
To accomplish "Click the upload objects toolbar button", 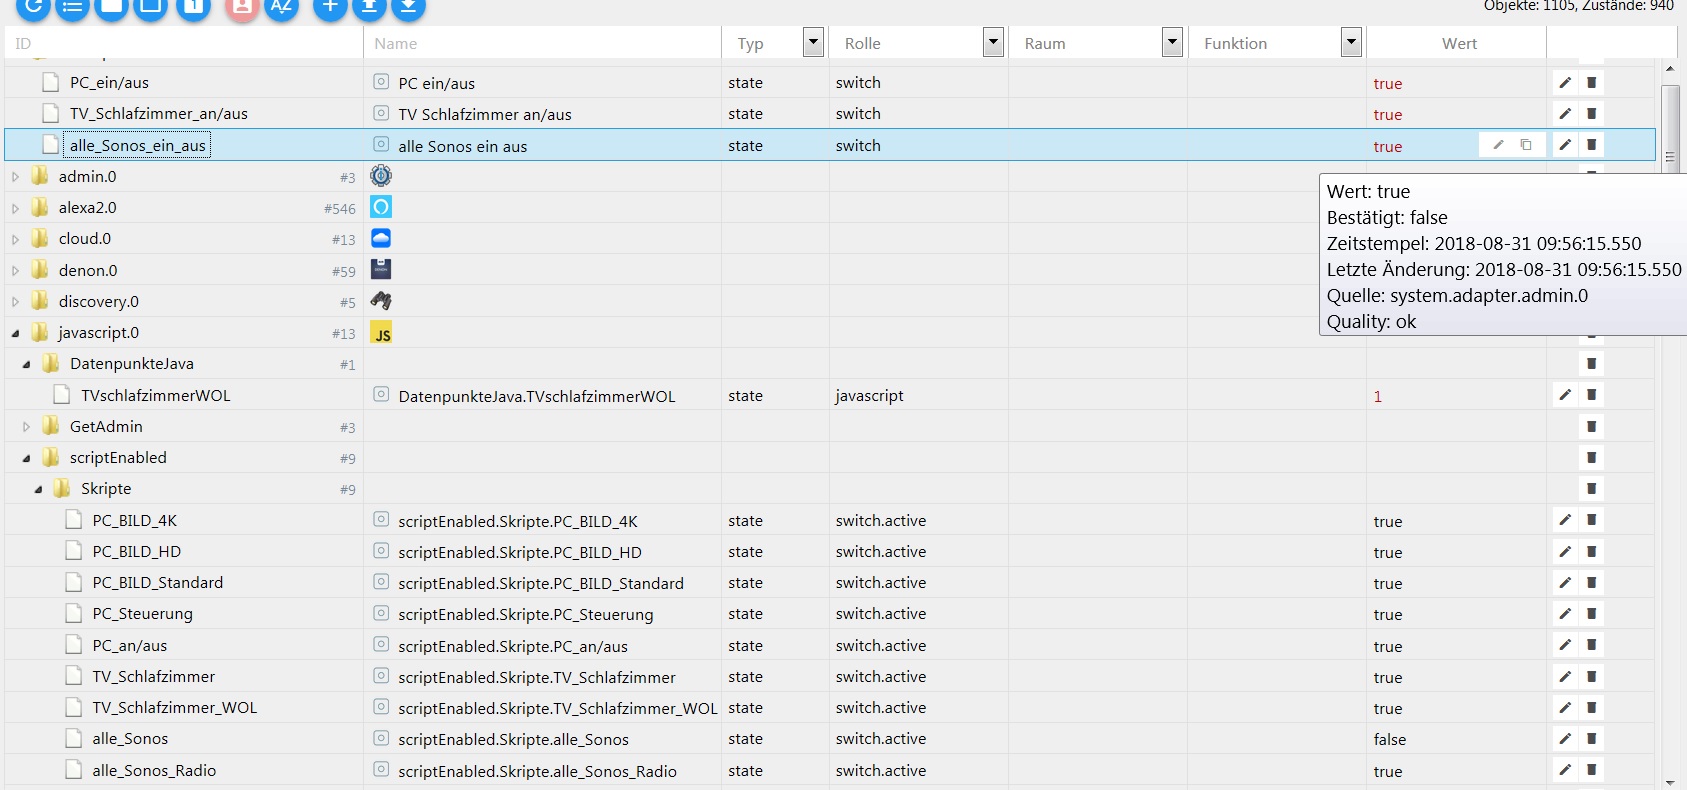I will (369, 6).
